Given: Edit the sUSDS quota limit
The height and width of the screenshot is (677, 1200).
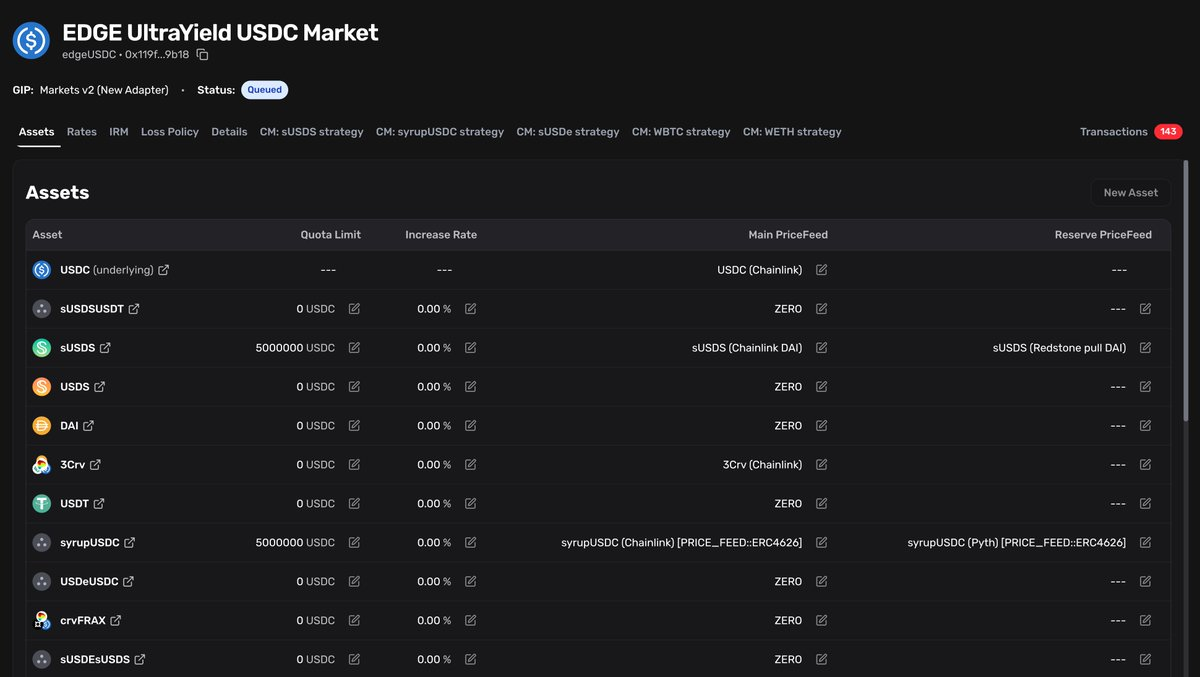Looking at the screenshot, I should point(354,348).
